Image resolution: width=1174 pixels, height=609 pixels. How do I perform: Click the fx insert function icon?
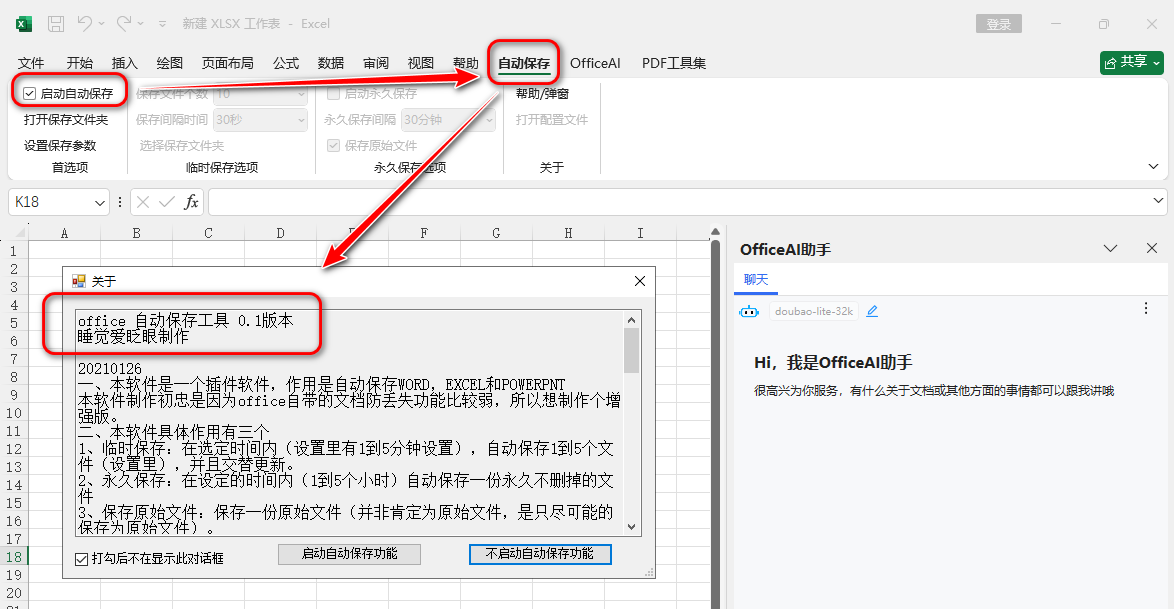click(191, 202)
